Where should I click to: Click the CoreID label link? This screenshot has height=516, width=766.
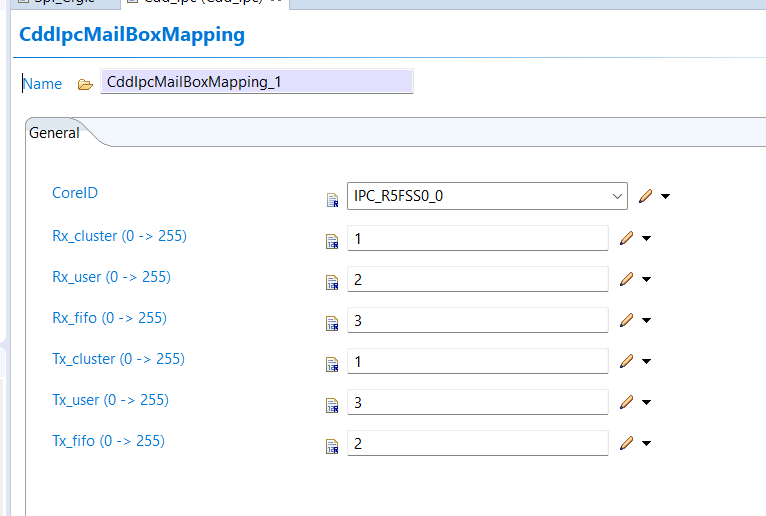click(x=75, y=193)
